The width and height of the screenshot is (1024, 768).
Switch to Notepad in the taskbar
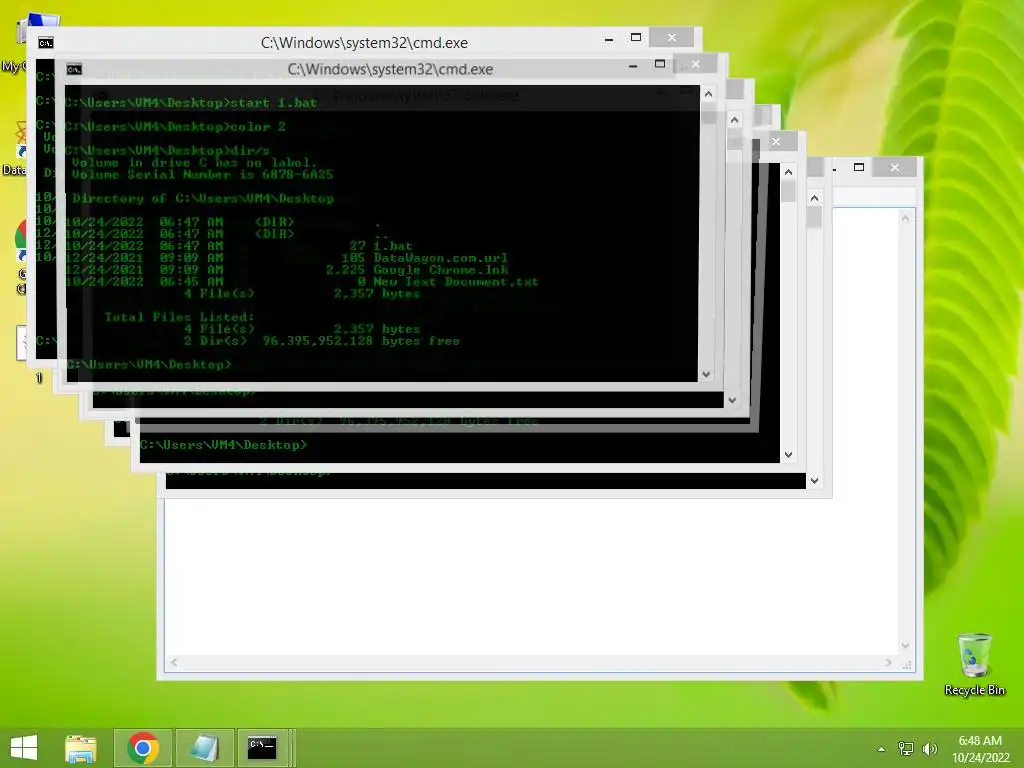pyautogui.click(x=205, y=748)
